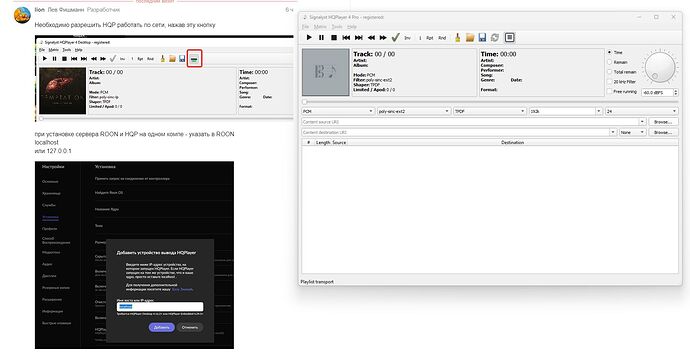The image size is (690, 360).
Task: Open the Tools menu in HQPlayer Pro
Action: (x=337, y=27)
